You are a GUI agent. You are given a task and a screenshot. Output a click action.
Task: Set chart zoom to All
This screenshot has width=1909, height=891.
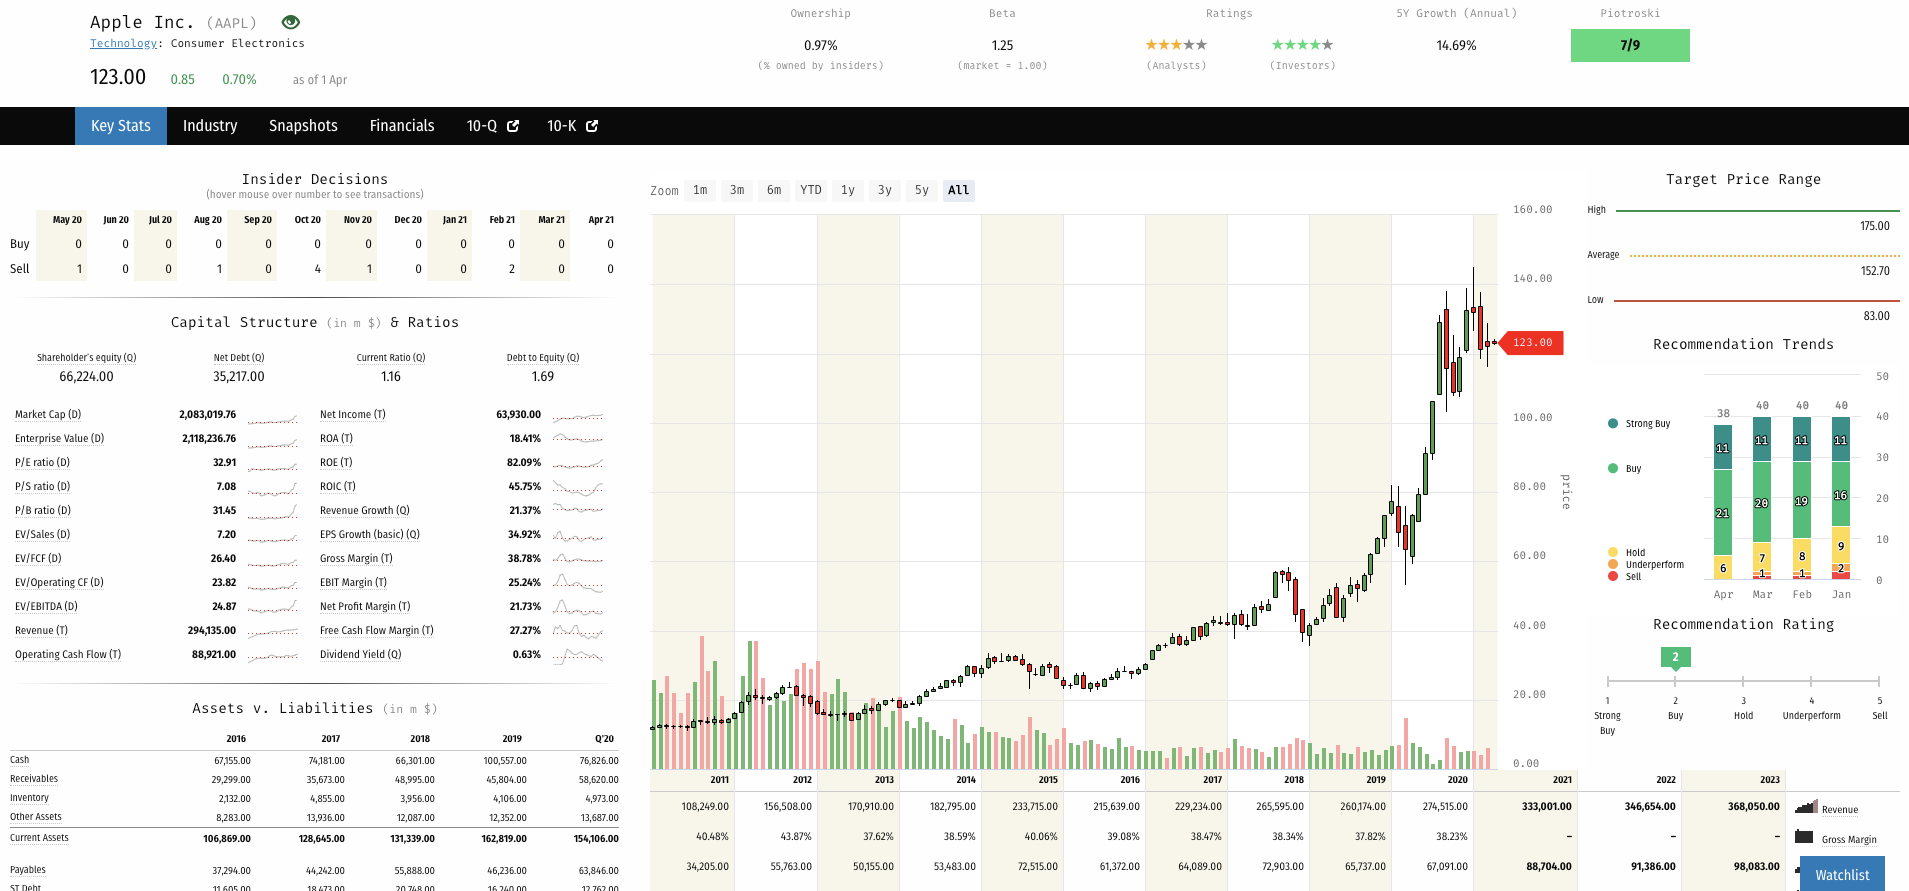[x=959, y=190]
